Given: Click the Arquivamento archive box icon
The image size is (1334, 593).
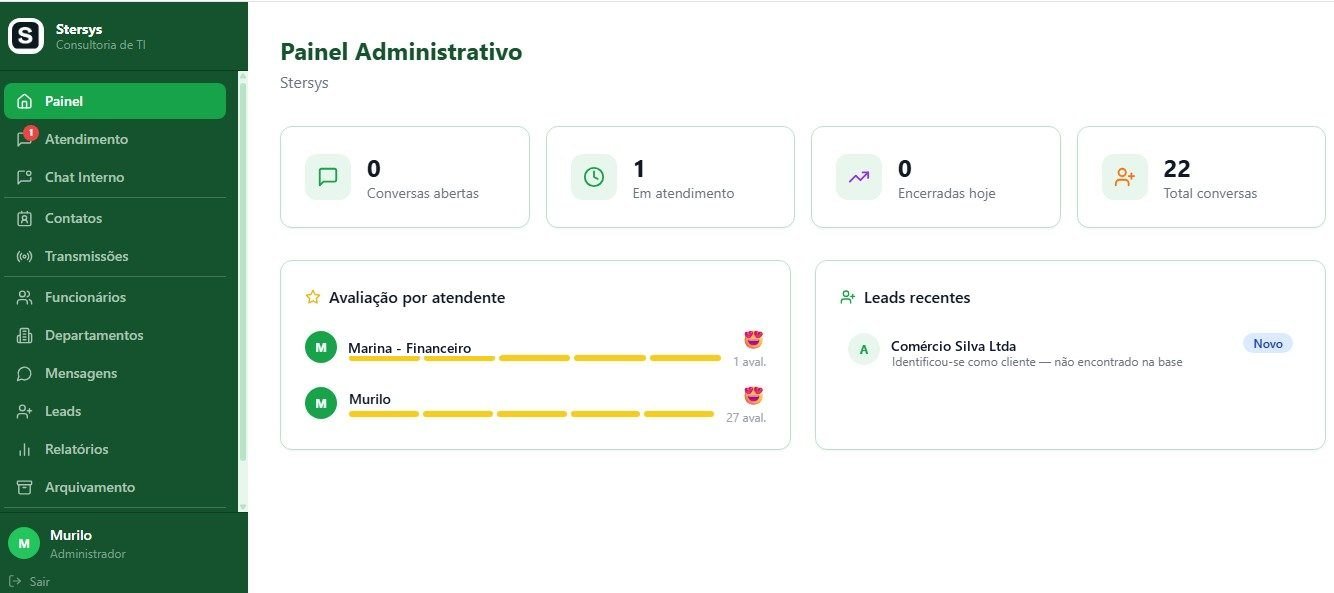Looking at the screenshot, I should (x=25, y=488).
